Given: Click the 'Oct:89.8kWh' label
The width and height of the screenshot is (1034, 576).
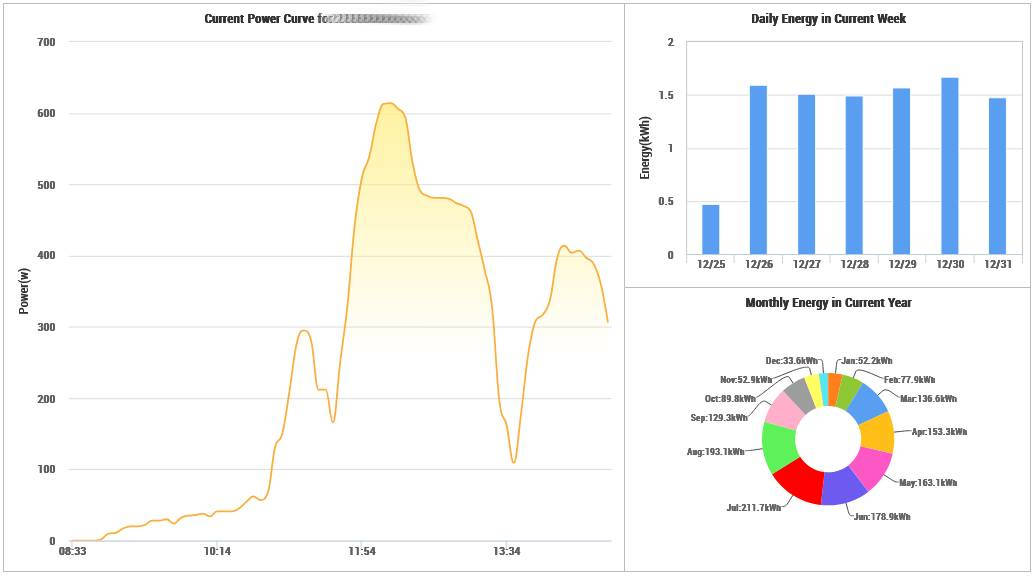Looking at the screenshot, I should pyautogui.click(x=730, y=399).
